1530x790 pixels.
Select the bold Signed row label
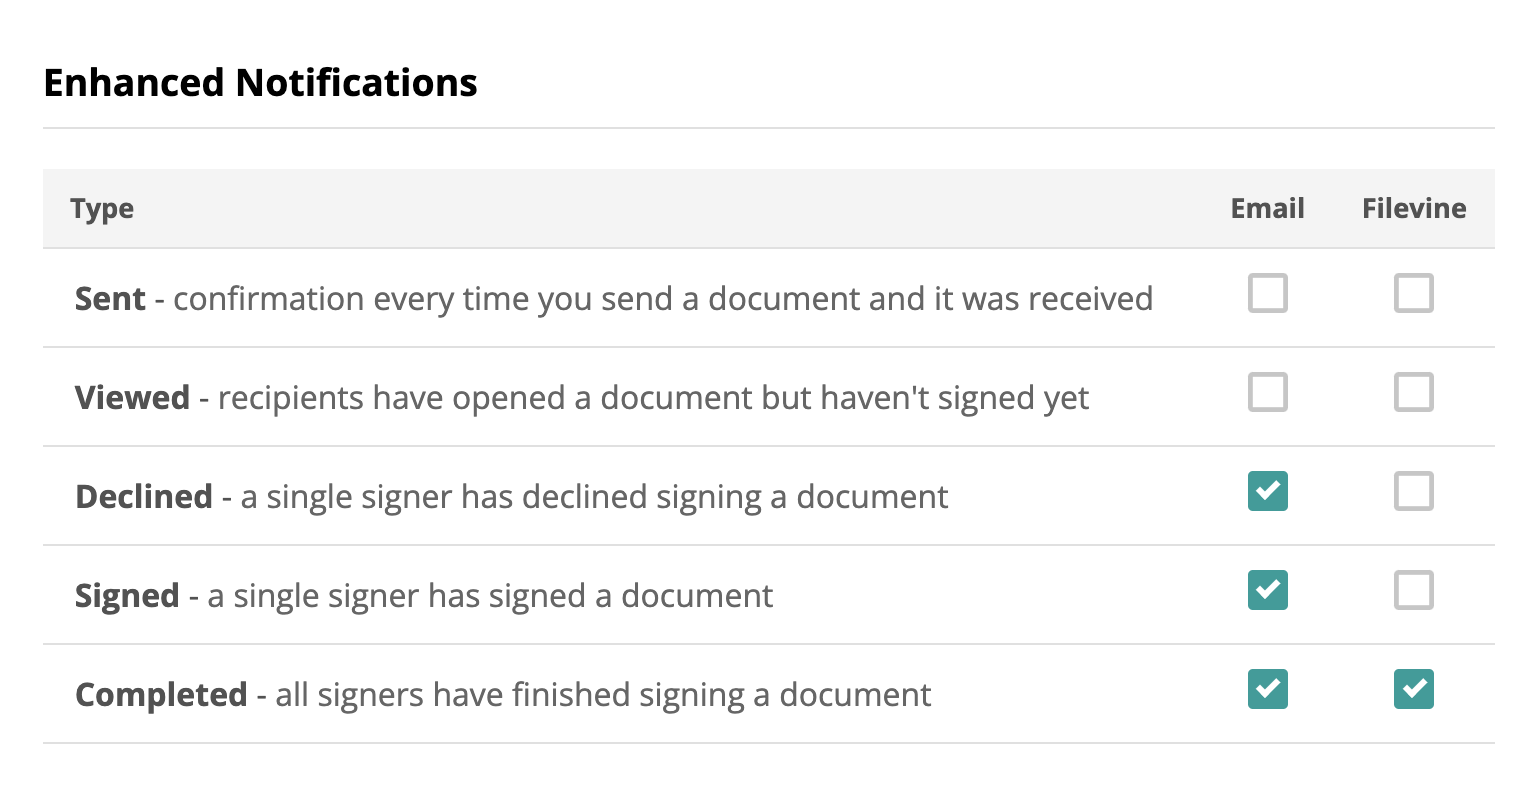127,596
